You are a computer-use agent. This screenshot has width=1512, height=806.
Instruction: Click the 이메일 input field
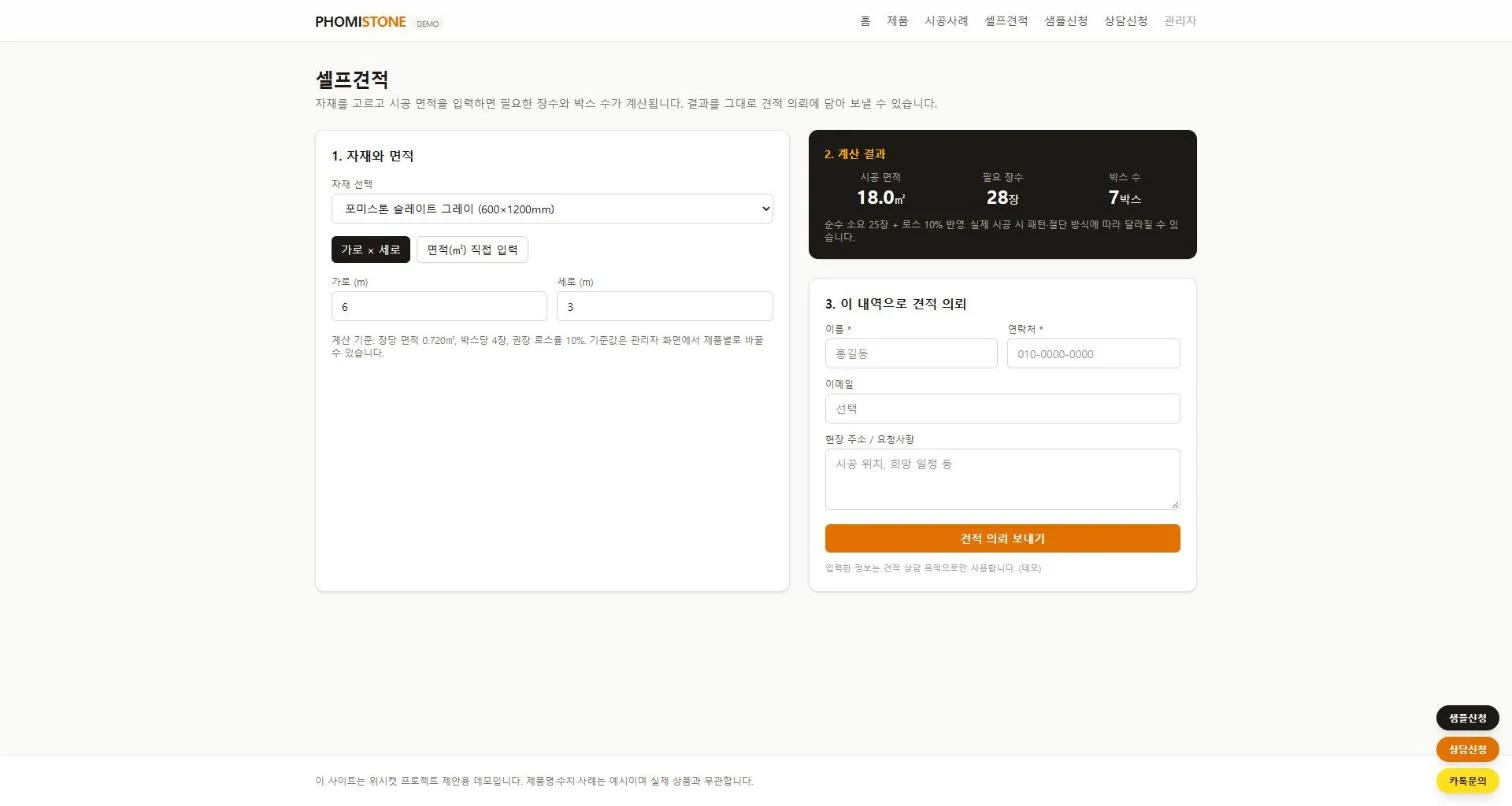(x=1002, y=408)
